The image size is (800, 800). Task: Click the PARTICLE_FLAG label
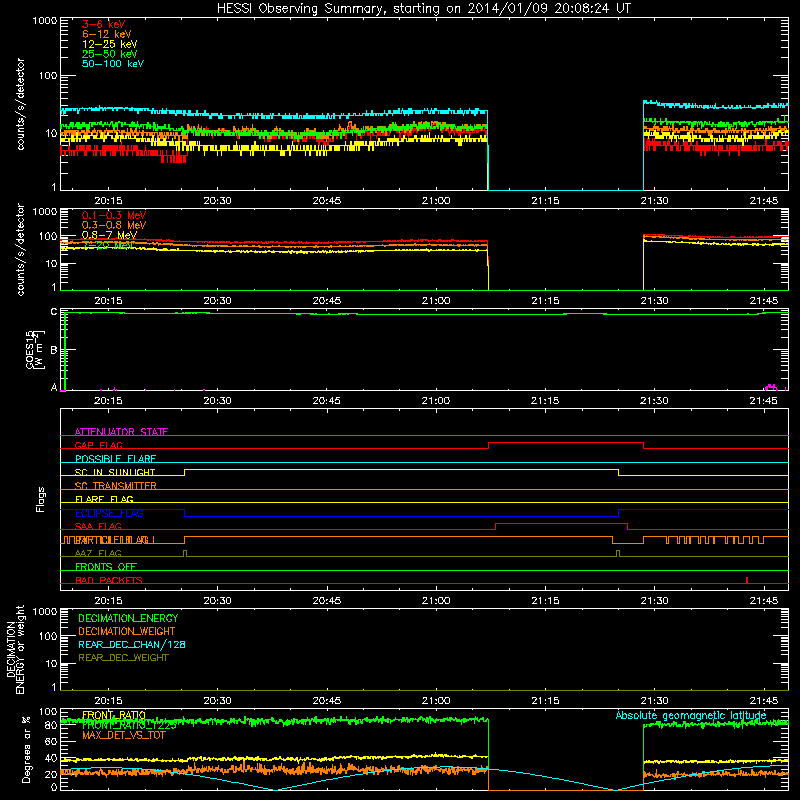click(x=113, y=540)
